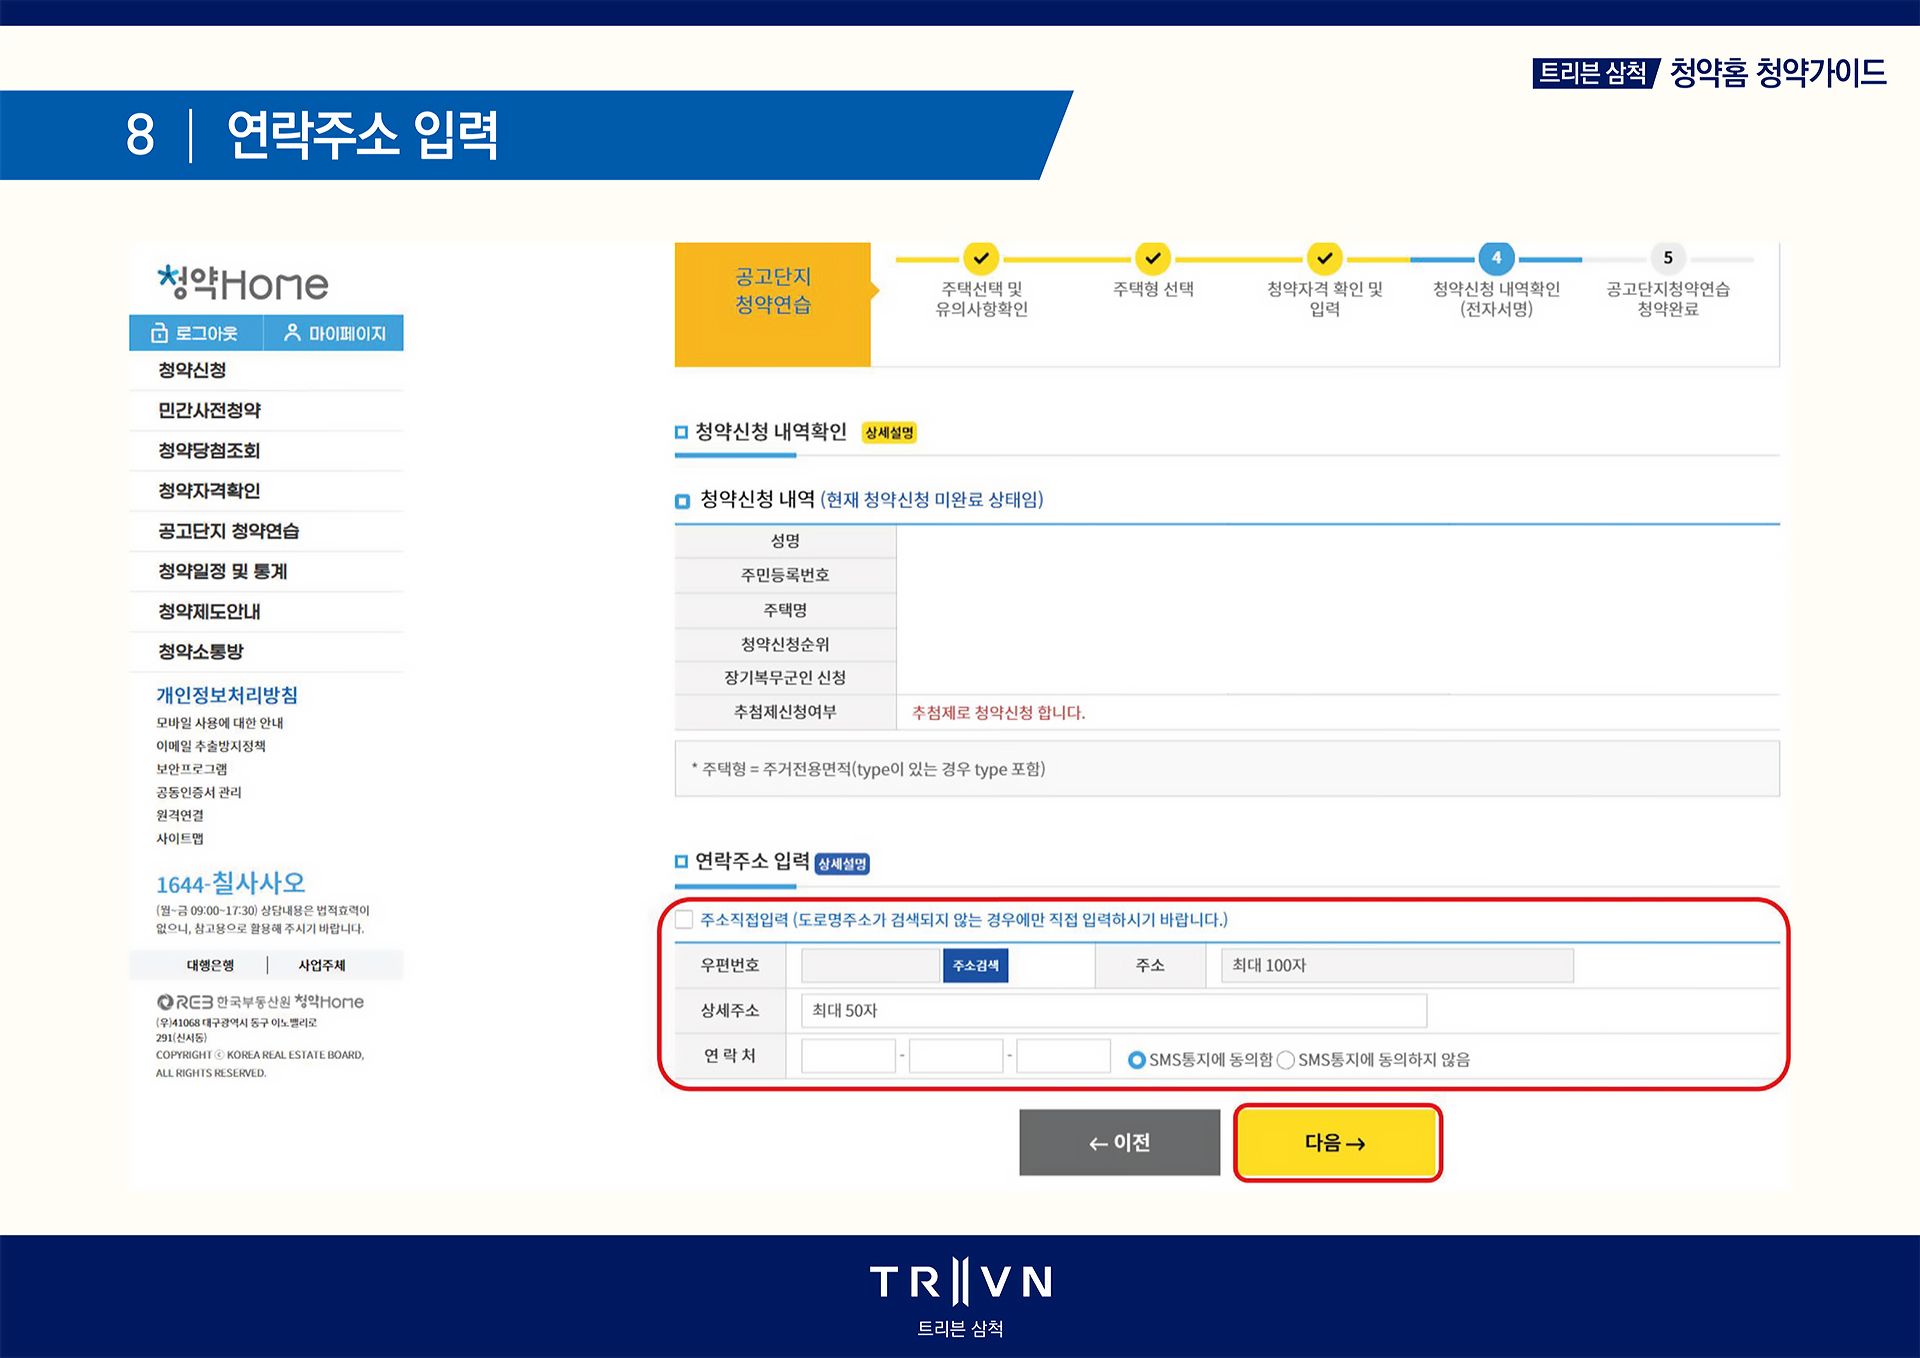1920x1358 pixels.
Task: Click yellow 상세설명 badge beside 청약신청 내역확인
Action: pyautogui.click(x=889, y=433)
